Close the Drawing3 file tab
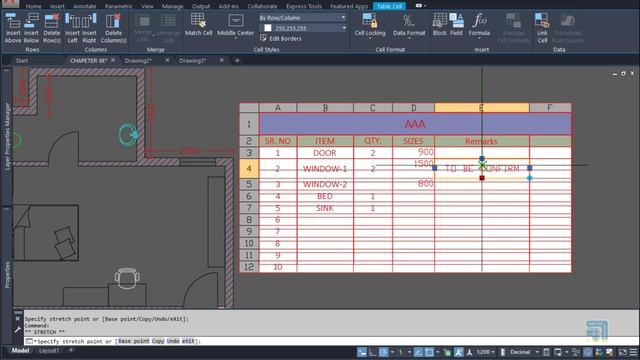Screen dimensions: 640x360 pyautogui.click(x=222, y=60)
